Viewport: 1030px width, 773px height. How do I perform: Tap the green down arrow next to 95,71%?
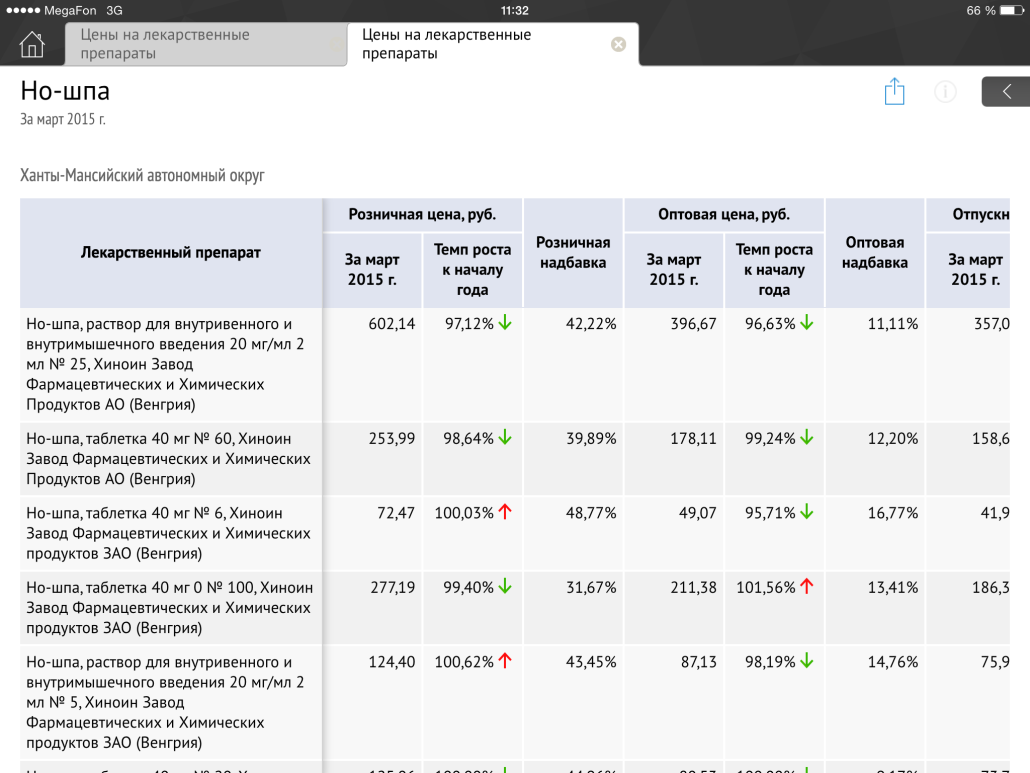pyautogui.click(x=807, y=512)
